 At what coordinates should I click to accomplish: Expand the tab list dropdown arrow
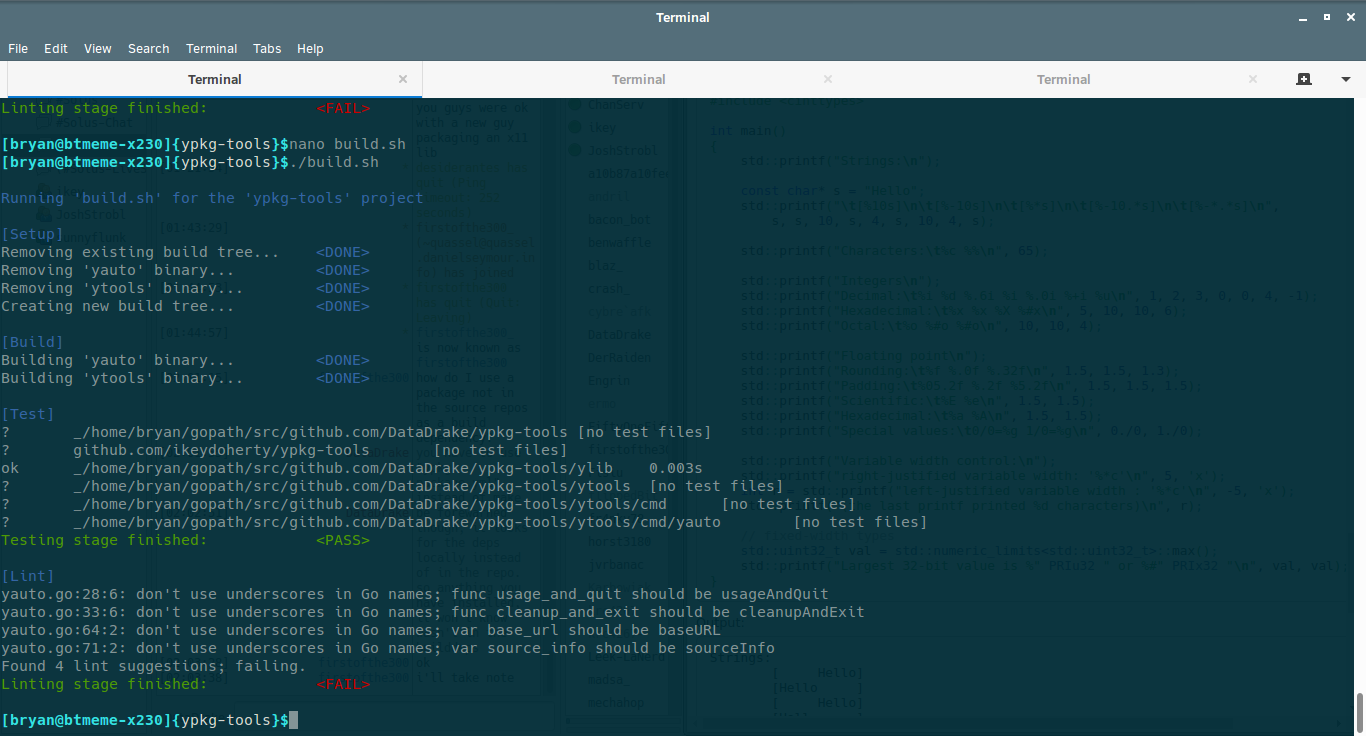1345,79
